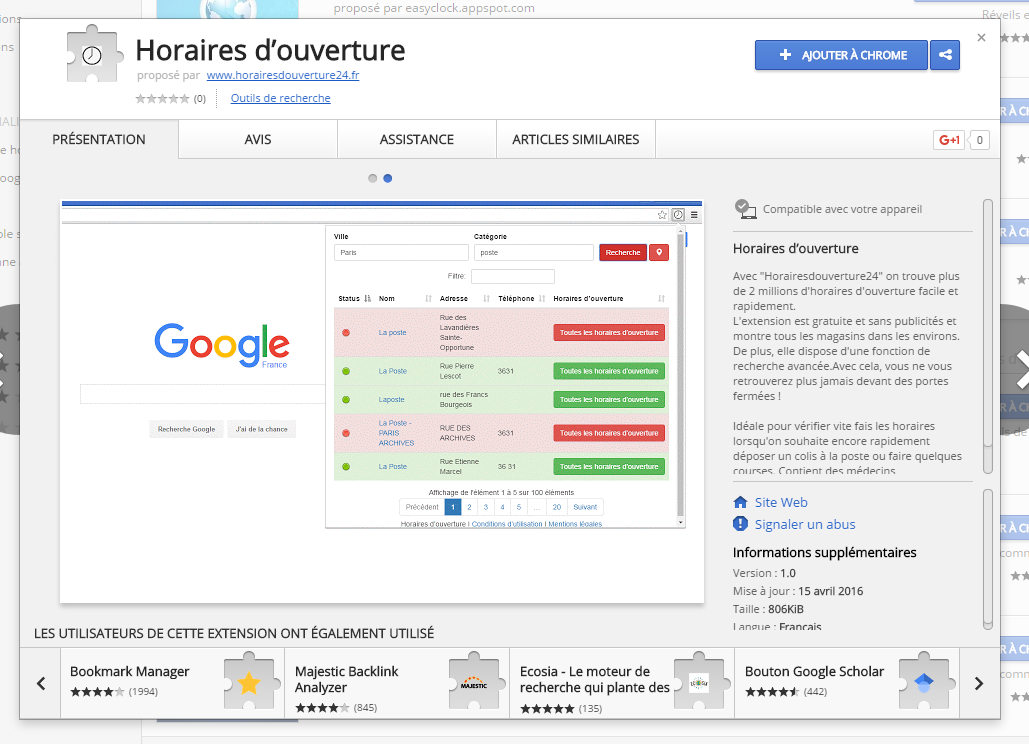
Task: Click Informations supplémentaires heading
Action: (825, 552)
